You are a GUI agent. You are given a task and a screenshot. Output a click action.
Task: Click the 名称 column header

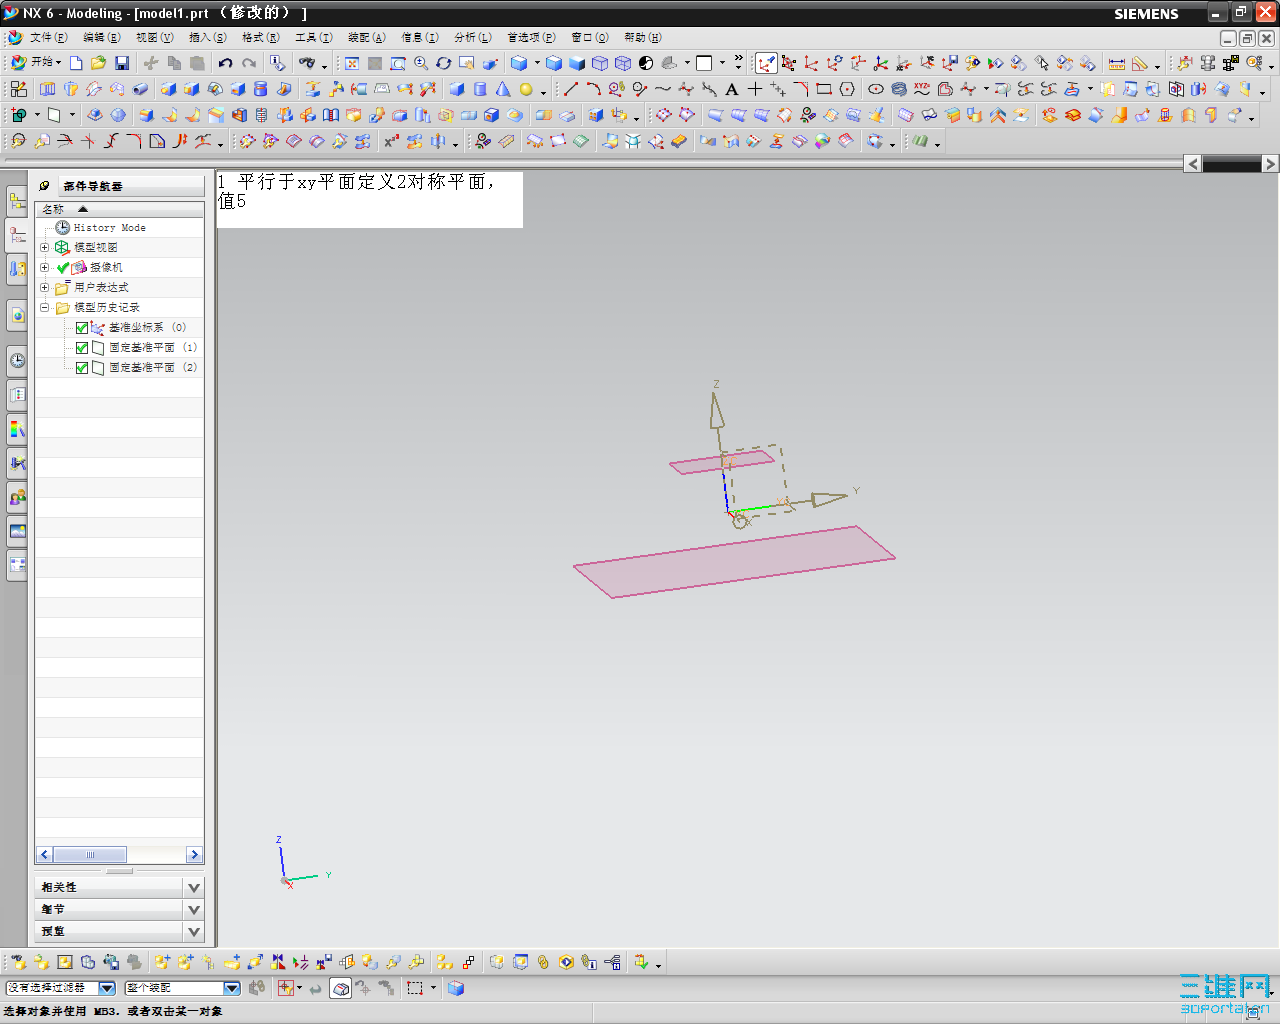pos(54,209)
